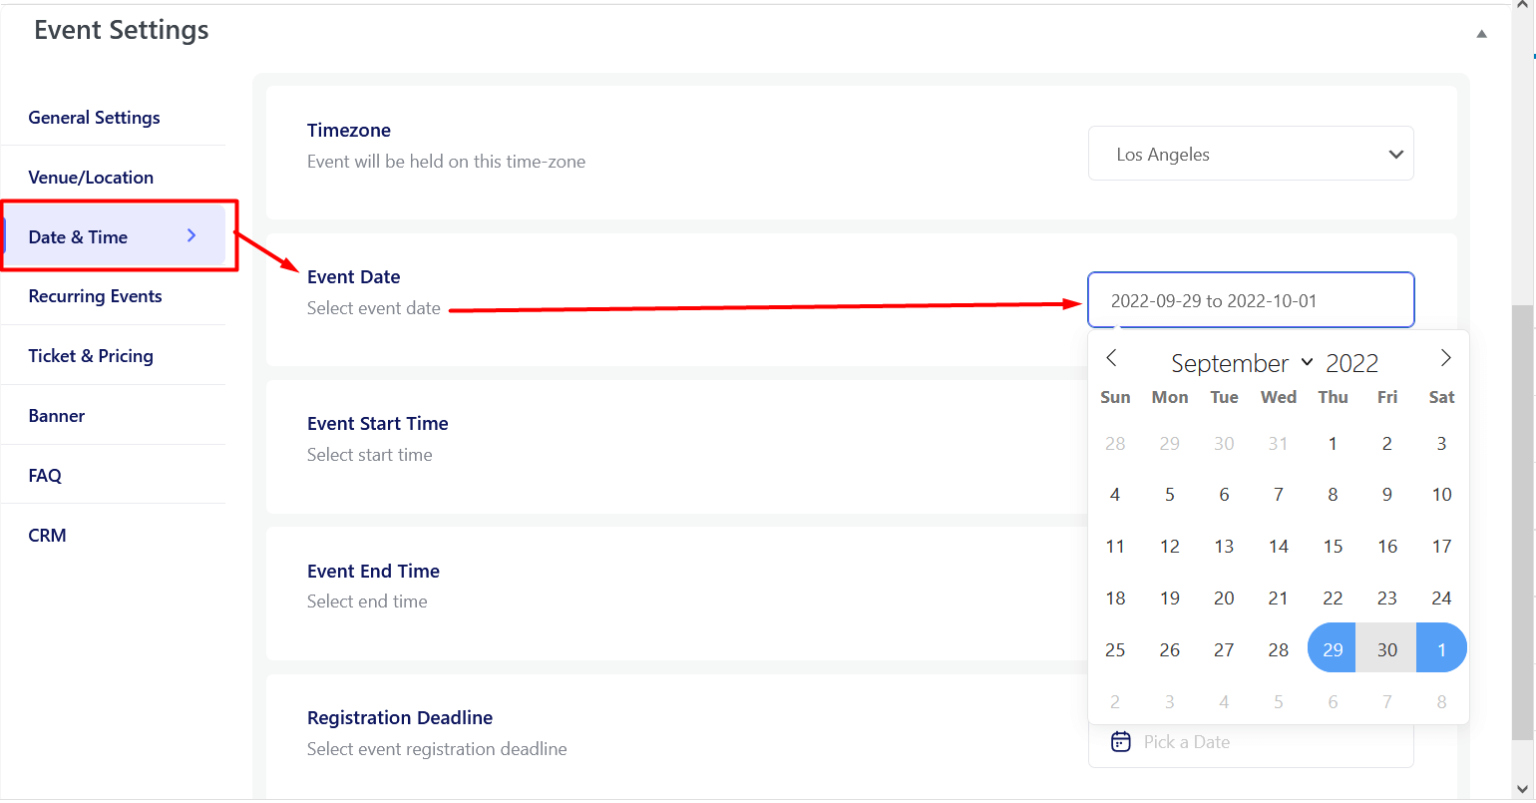1536x803 pixels.
Task: Switch to the Banner section
Action: pos(57,415)
